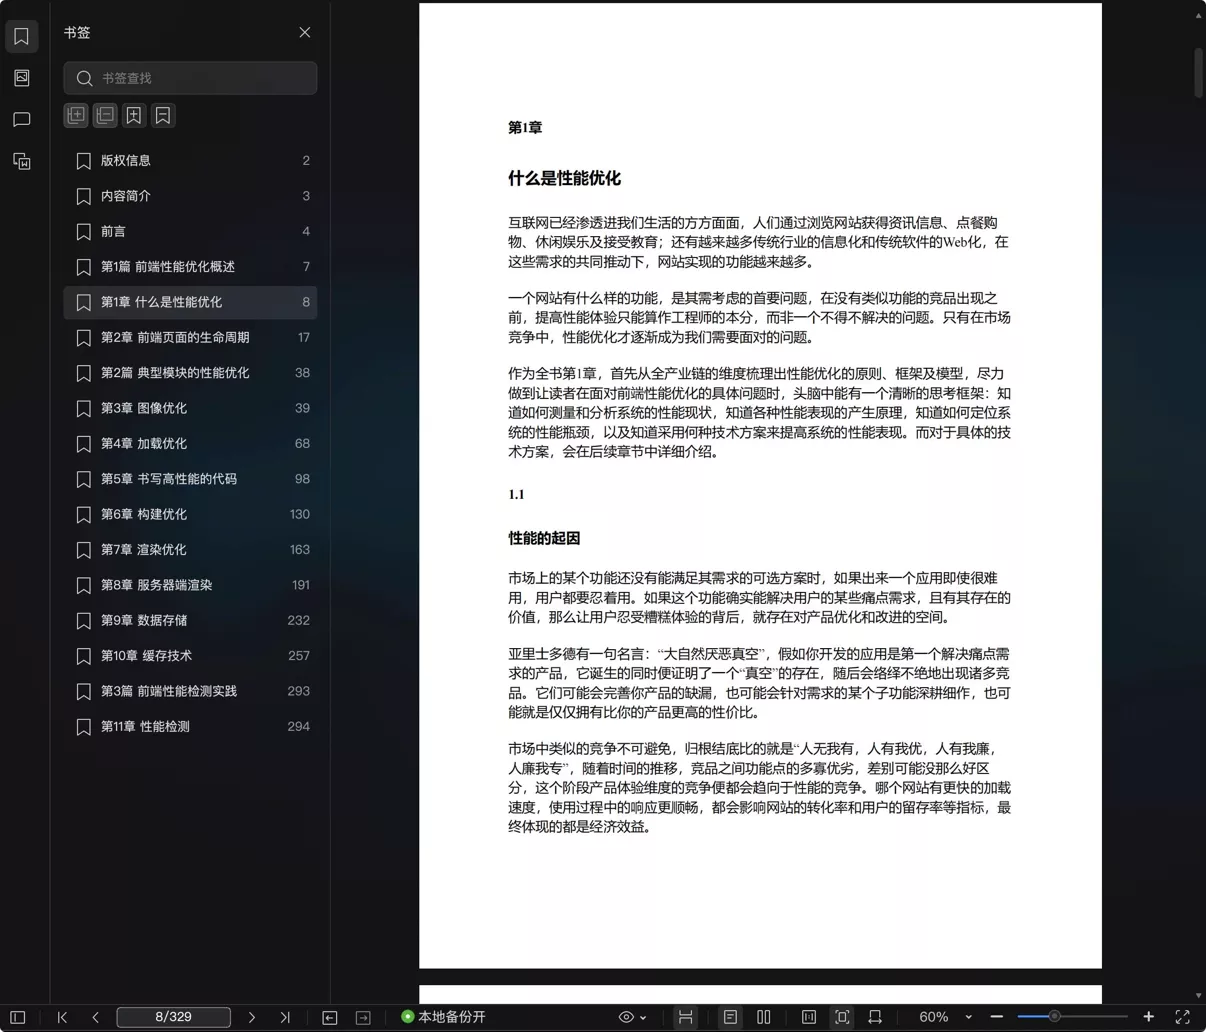Expand all bookmarks with the expand-all icon
The width and height of the screenshot is (1206, 1032).
pos(76,115)
